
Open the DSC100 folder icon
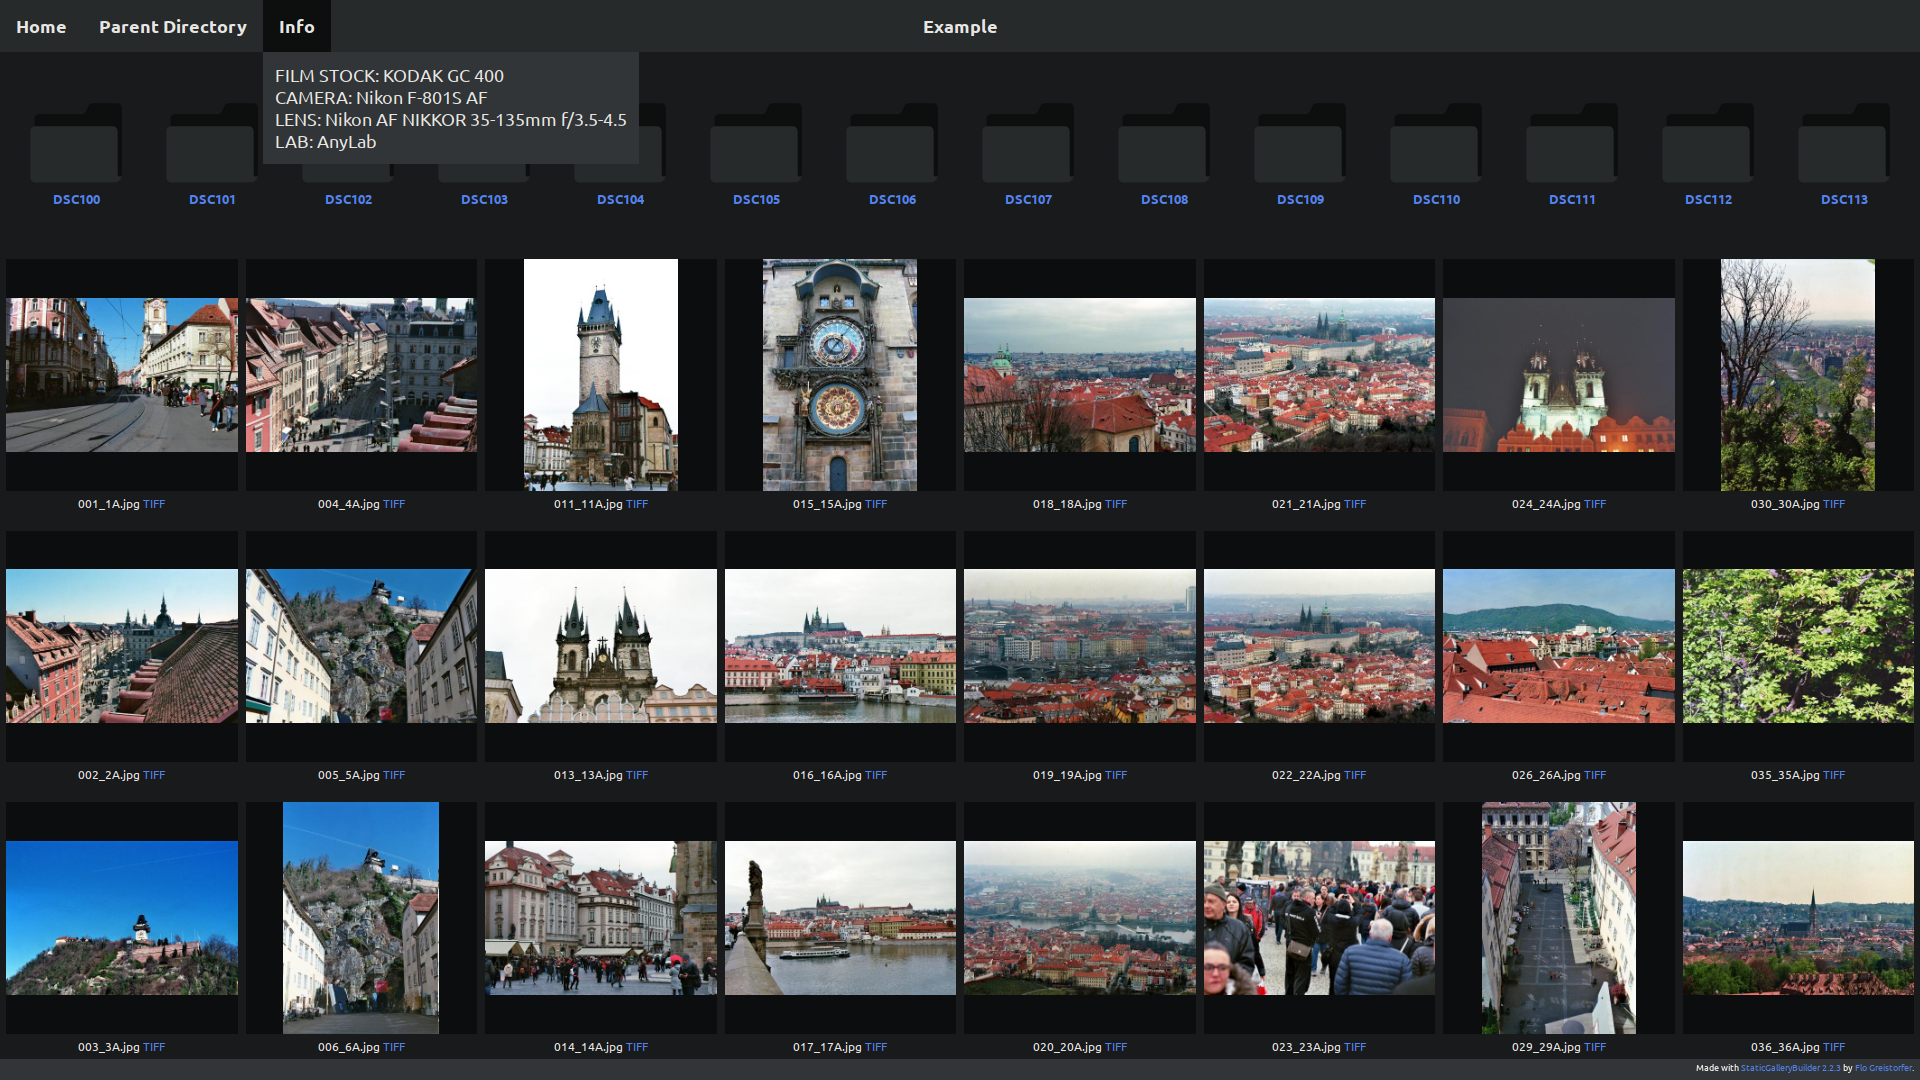click(76, 145)
